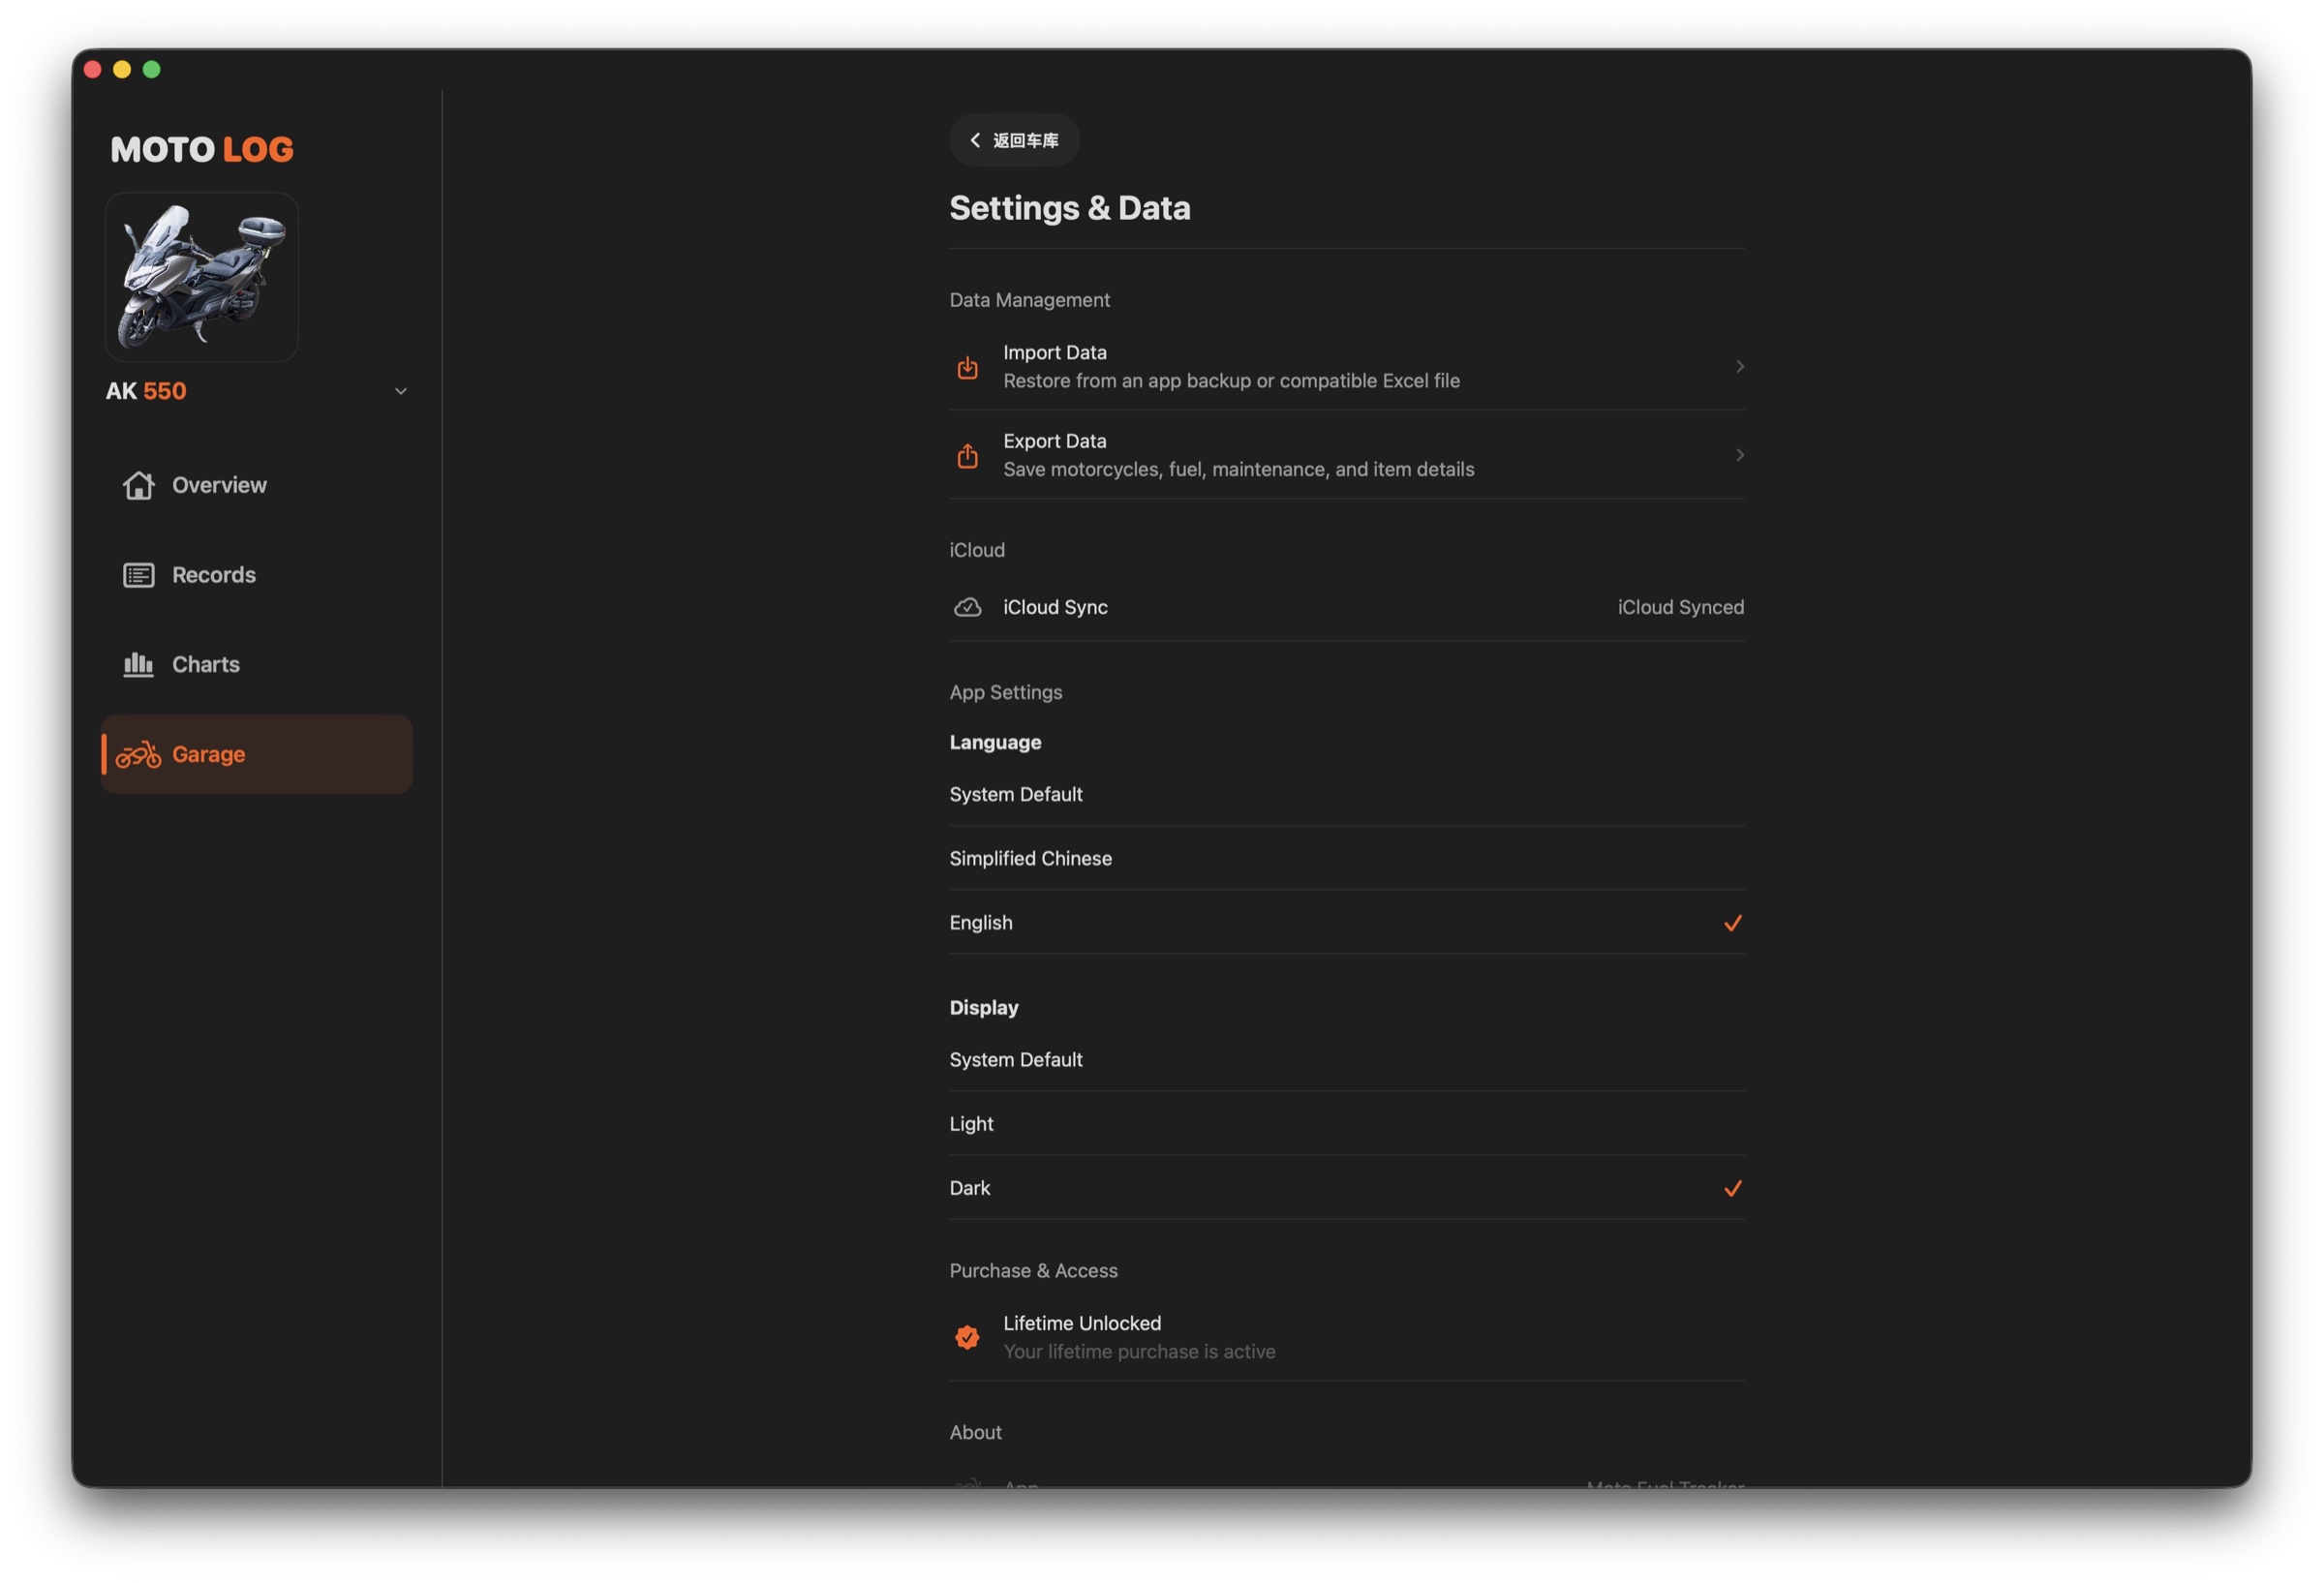Click the Display subsection heading
This screenshot has height=1583, width=2324.
tap(984, 1007)
